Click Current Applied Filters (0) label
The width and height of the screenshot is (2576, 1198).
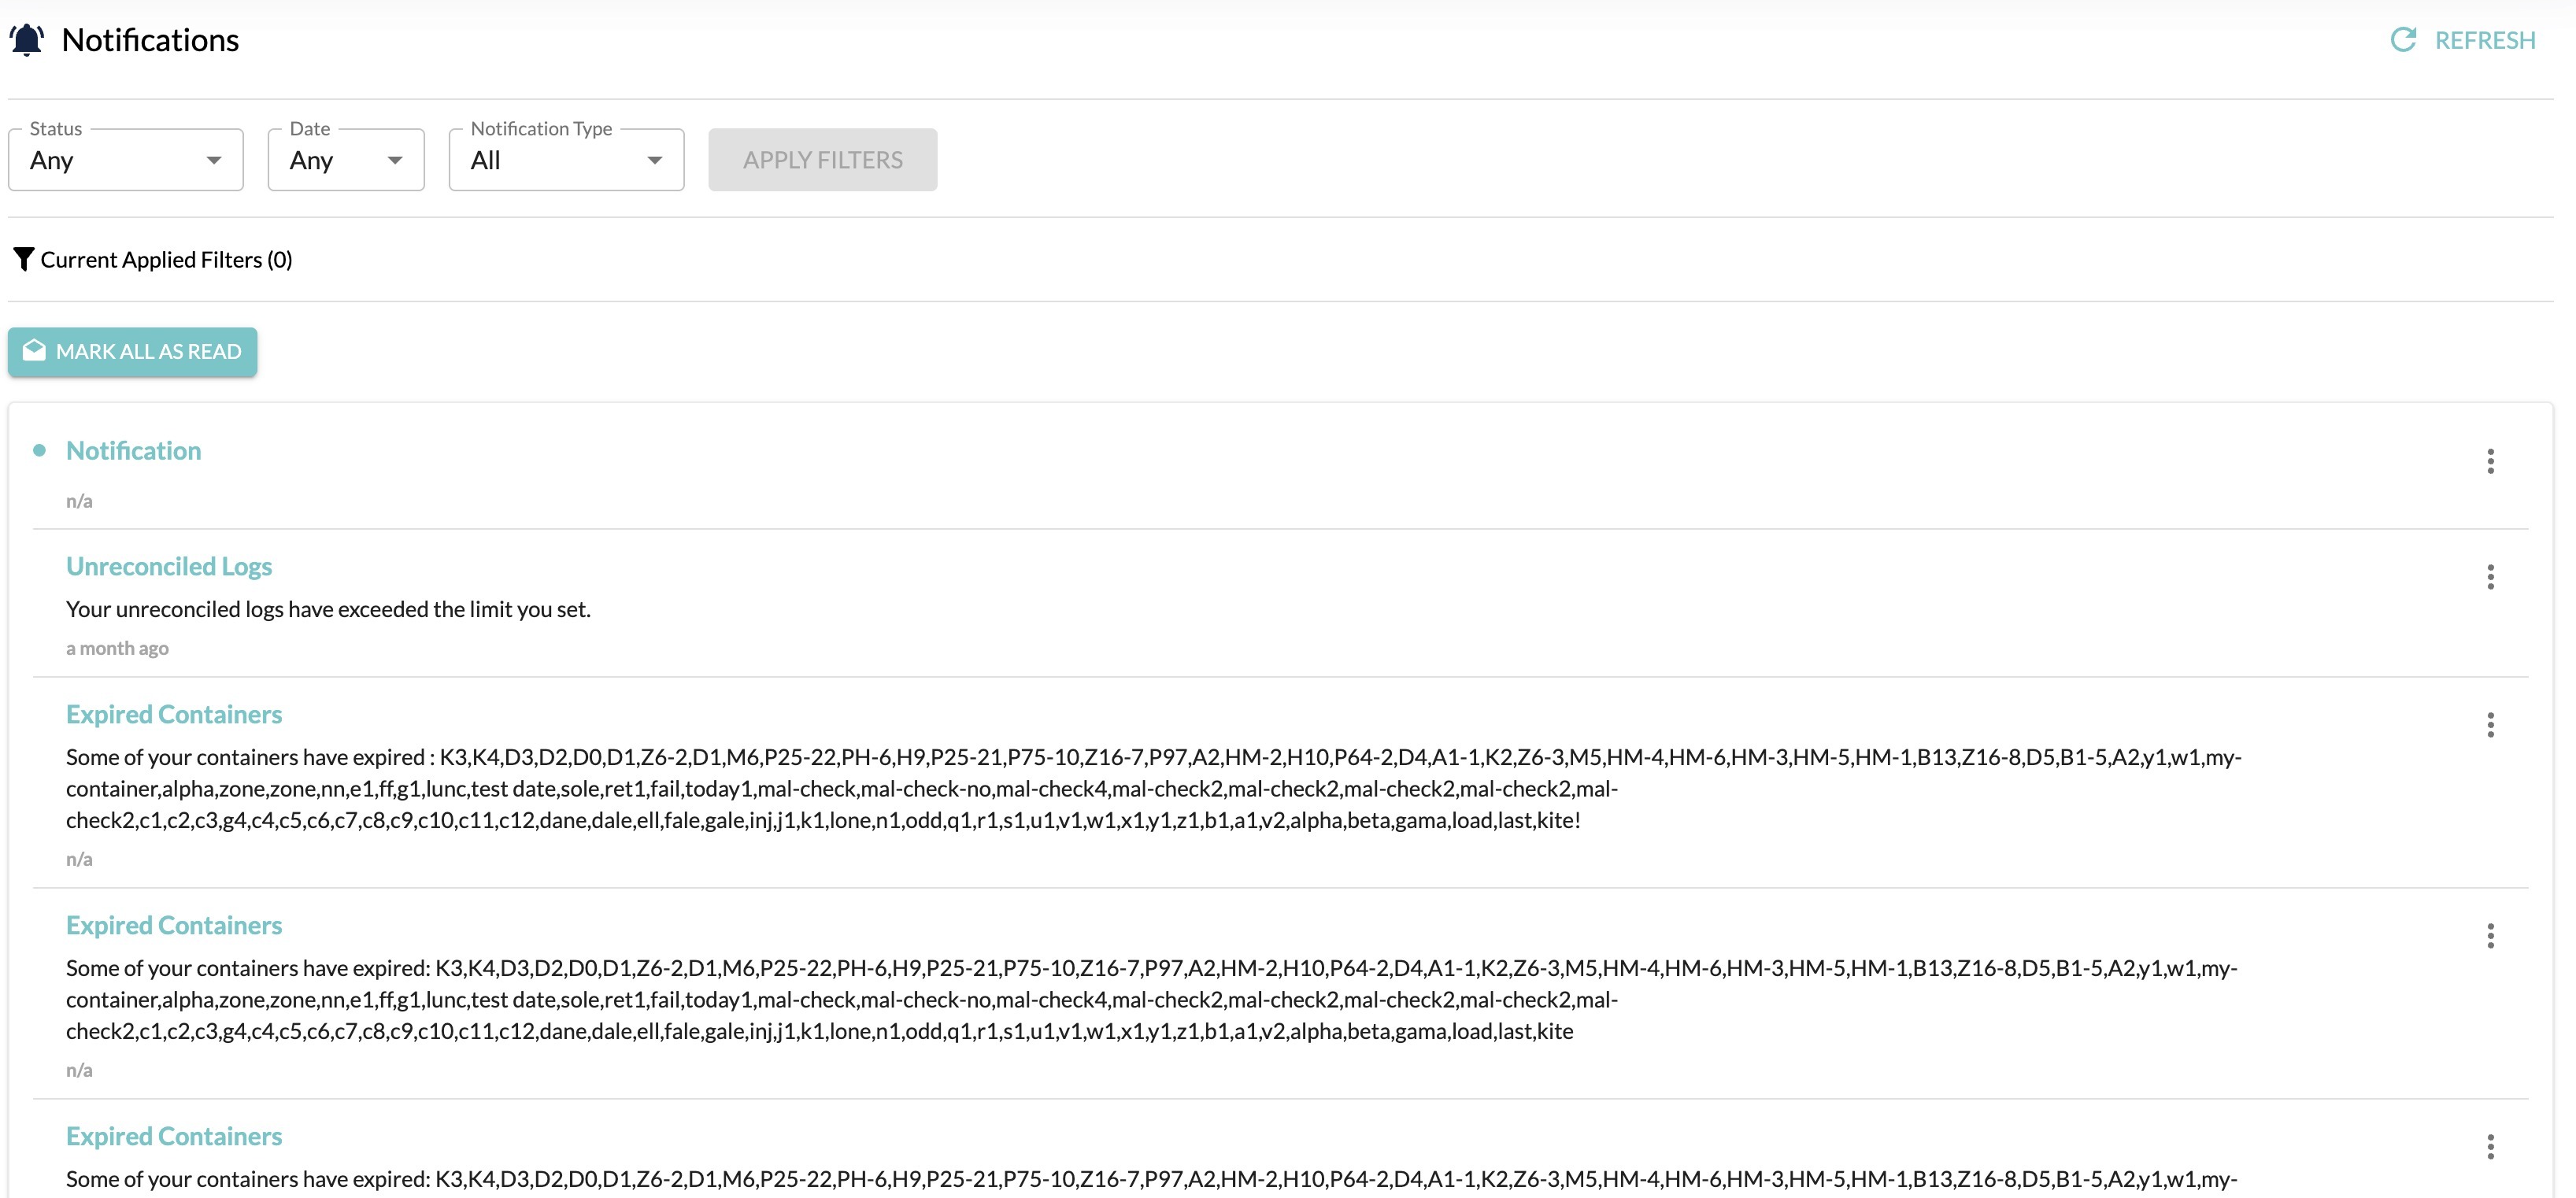[166, 260]
